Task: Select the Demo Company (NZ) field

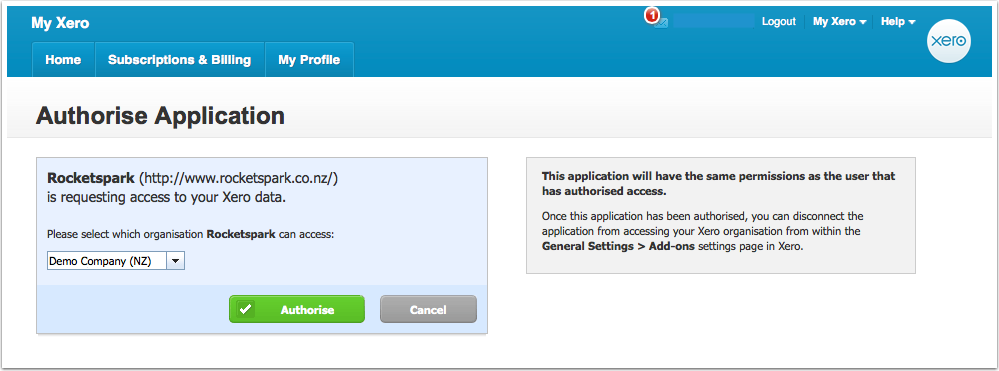Action: (116, 261)
